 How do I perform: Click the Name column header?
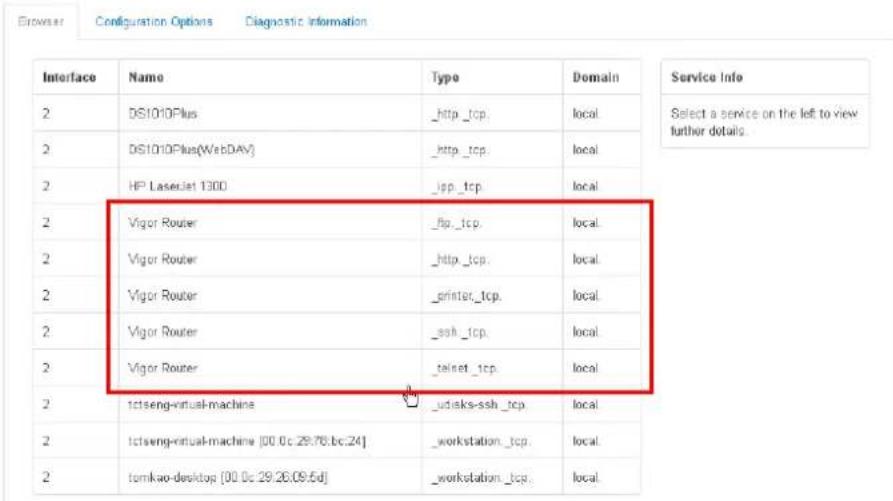[146, 77]
